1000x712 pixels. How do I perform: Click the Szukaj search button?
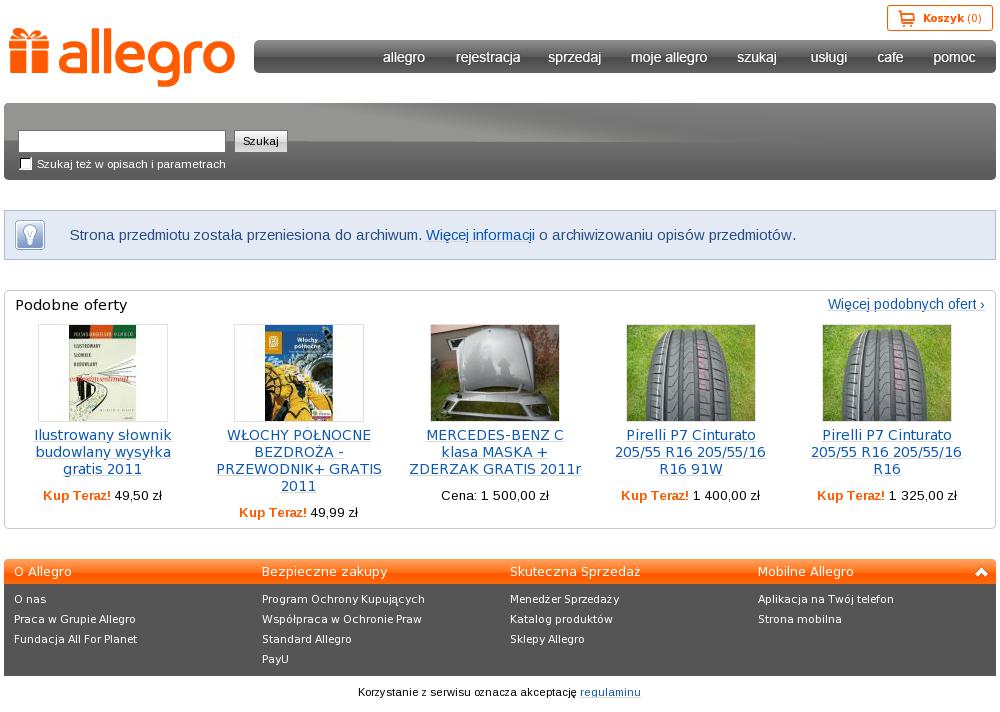point(261,141)
